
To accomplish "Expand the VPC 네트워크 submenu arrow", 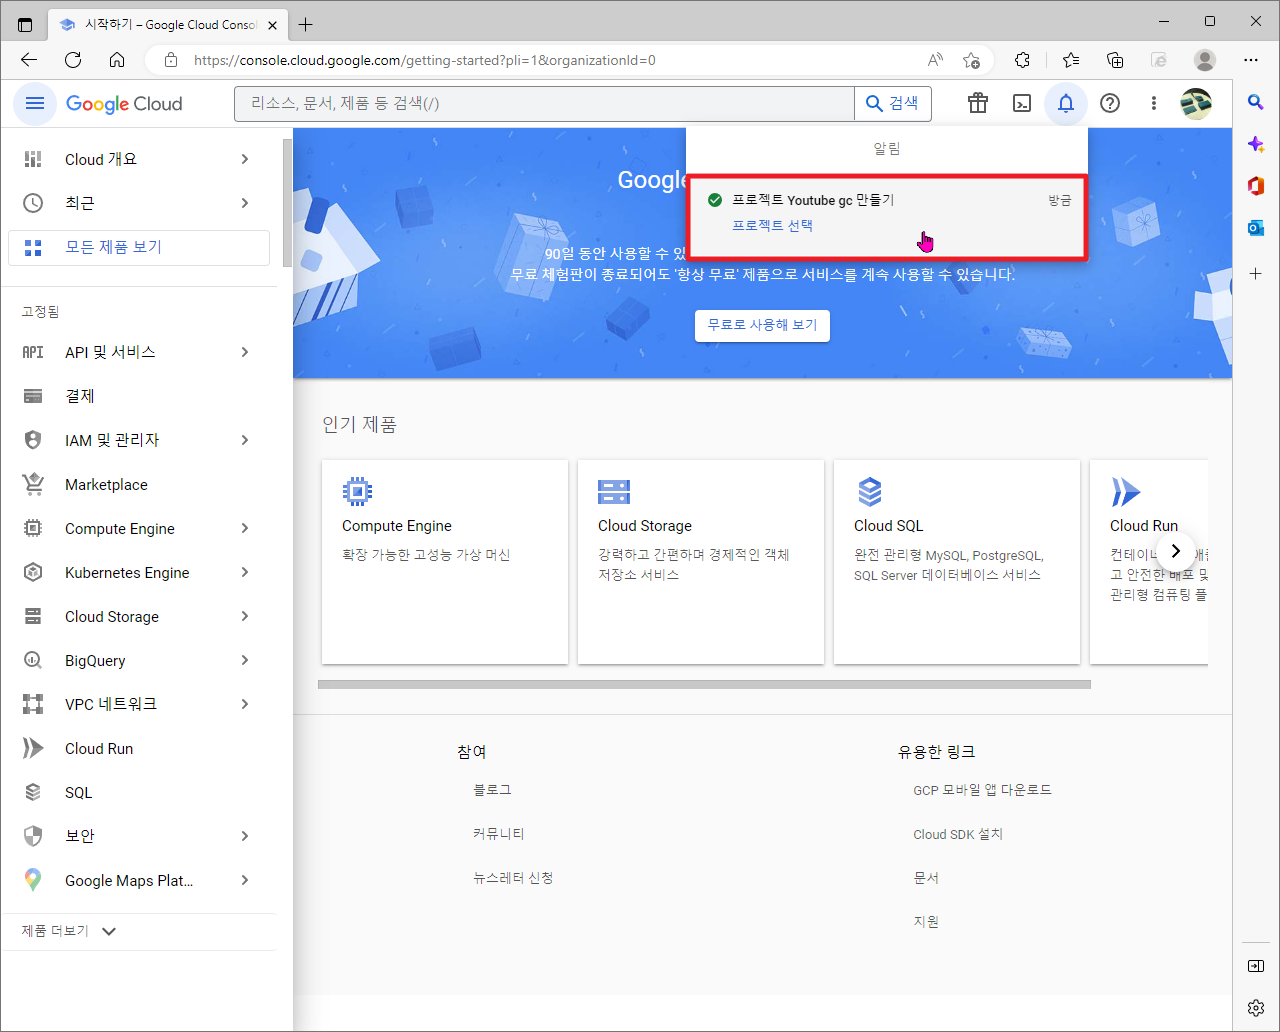I will [x=245, y=704].
